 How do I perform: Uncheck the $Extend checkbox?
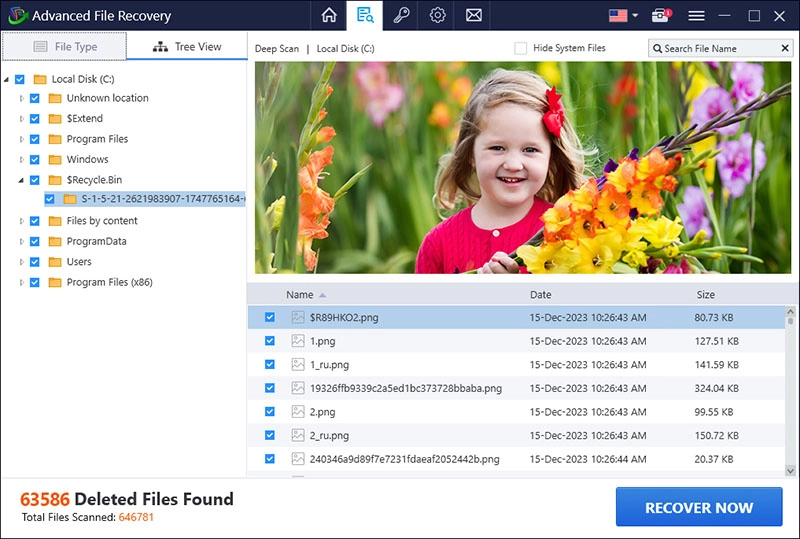(x=35, y=118)
